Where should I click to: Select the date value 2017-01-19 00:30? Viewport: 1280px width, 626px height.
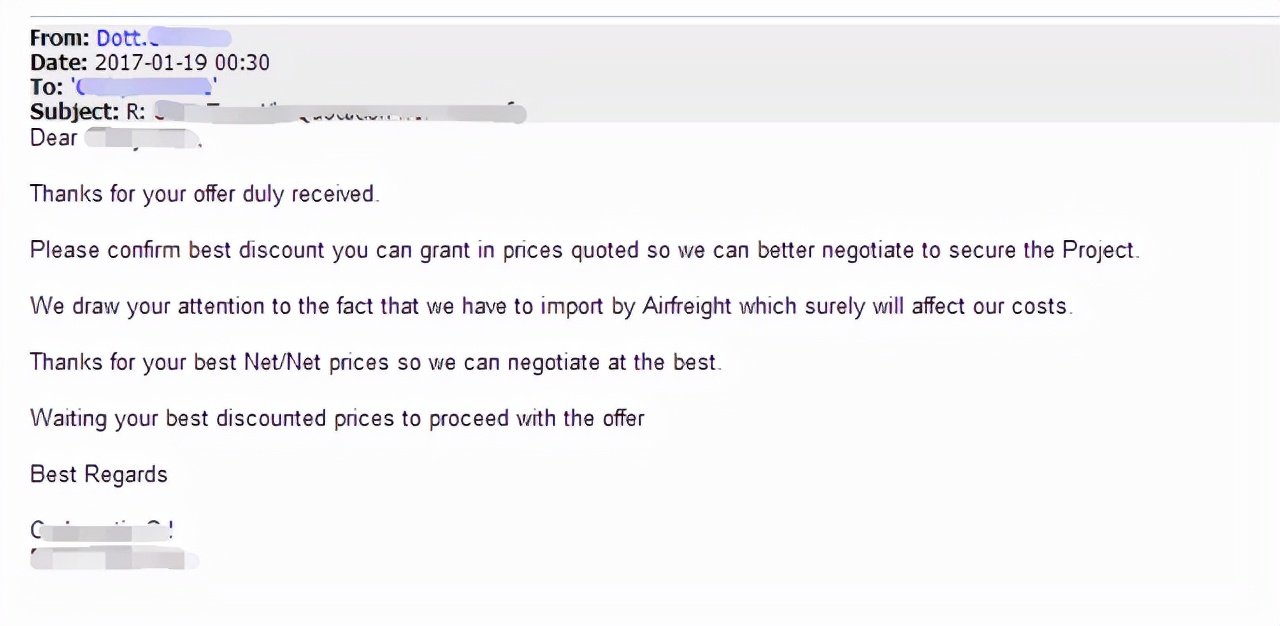pyautogui.click(x=182, y=62)
